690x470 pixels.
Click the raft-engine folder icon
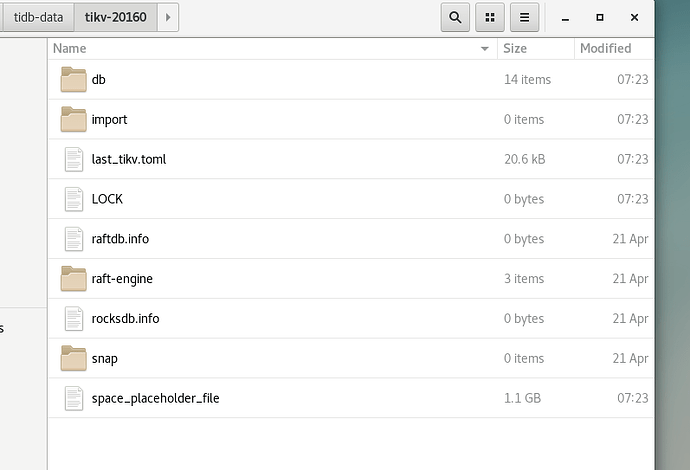[73, 279]
